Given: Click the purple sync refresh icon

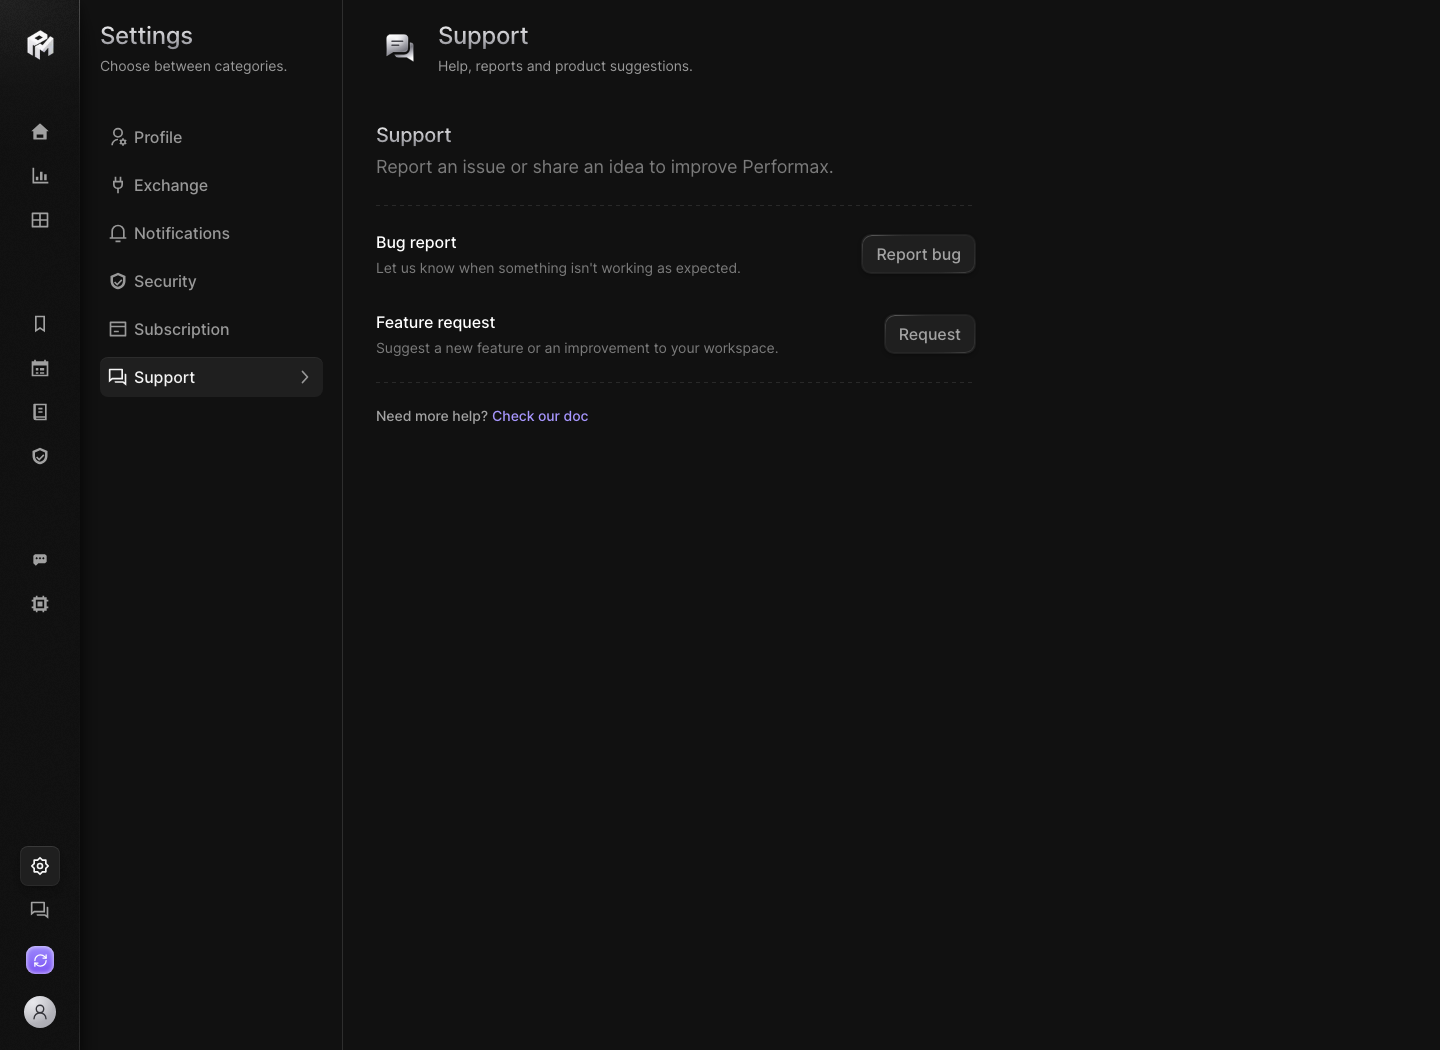Looking at the screenshot, I should pos(40,960).
